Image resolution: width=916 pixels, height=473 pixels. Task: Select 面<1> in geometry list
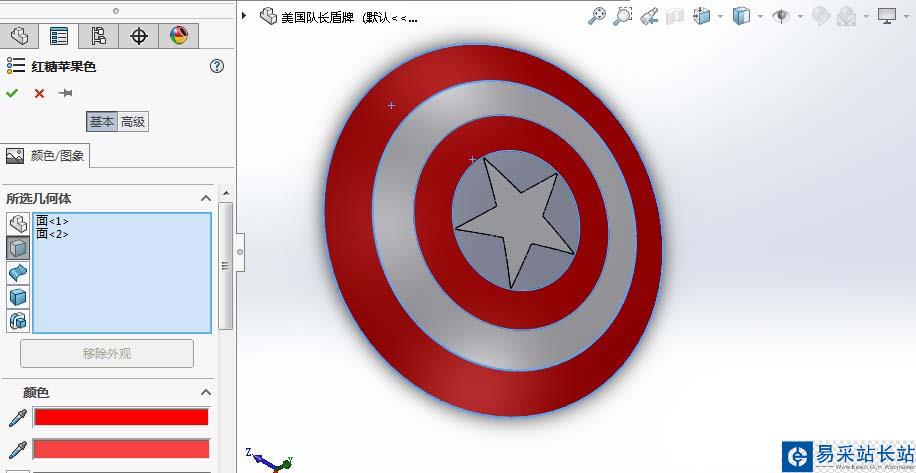tap(52, 221)
